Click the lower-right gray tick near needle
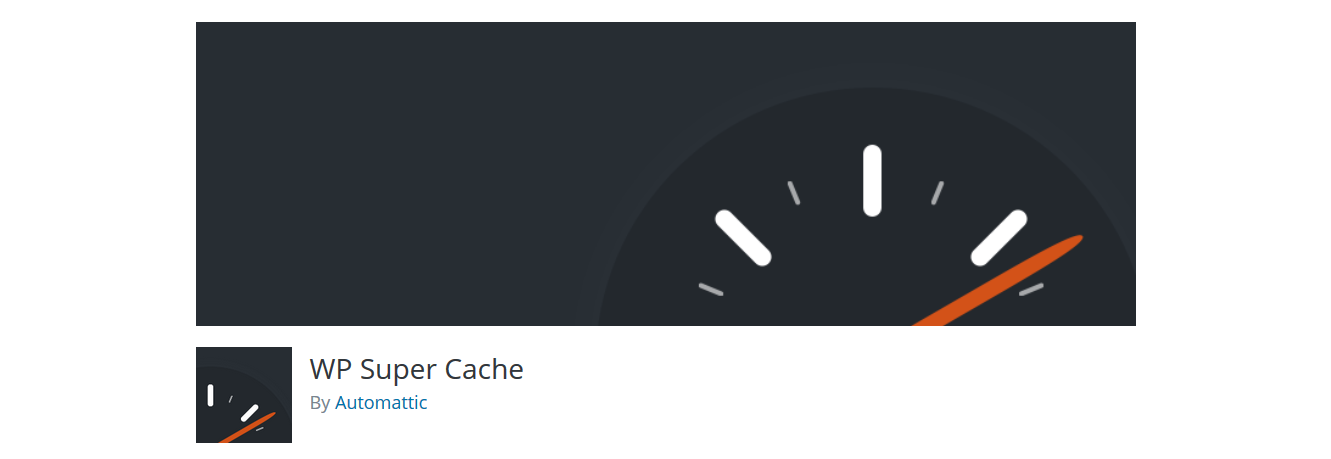1331x459 pixels. click(1031, 289)
